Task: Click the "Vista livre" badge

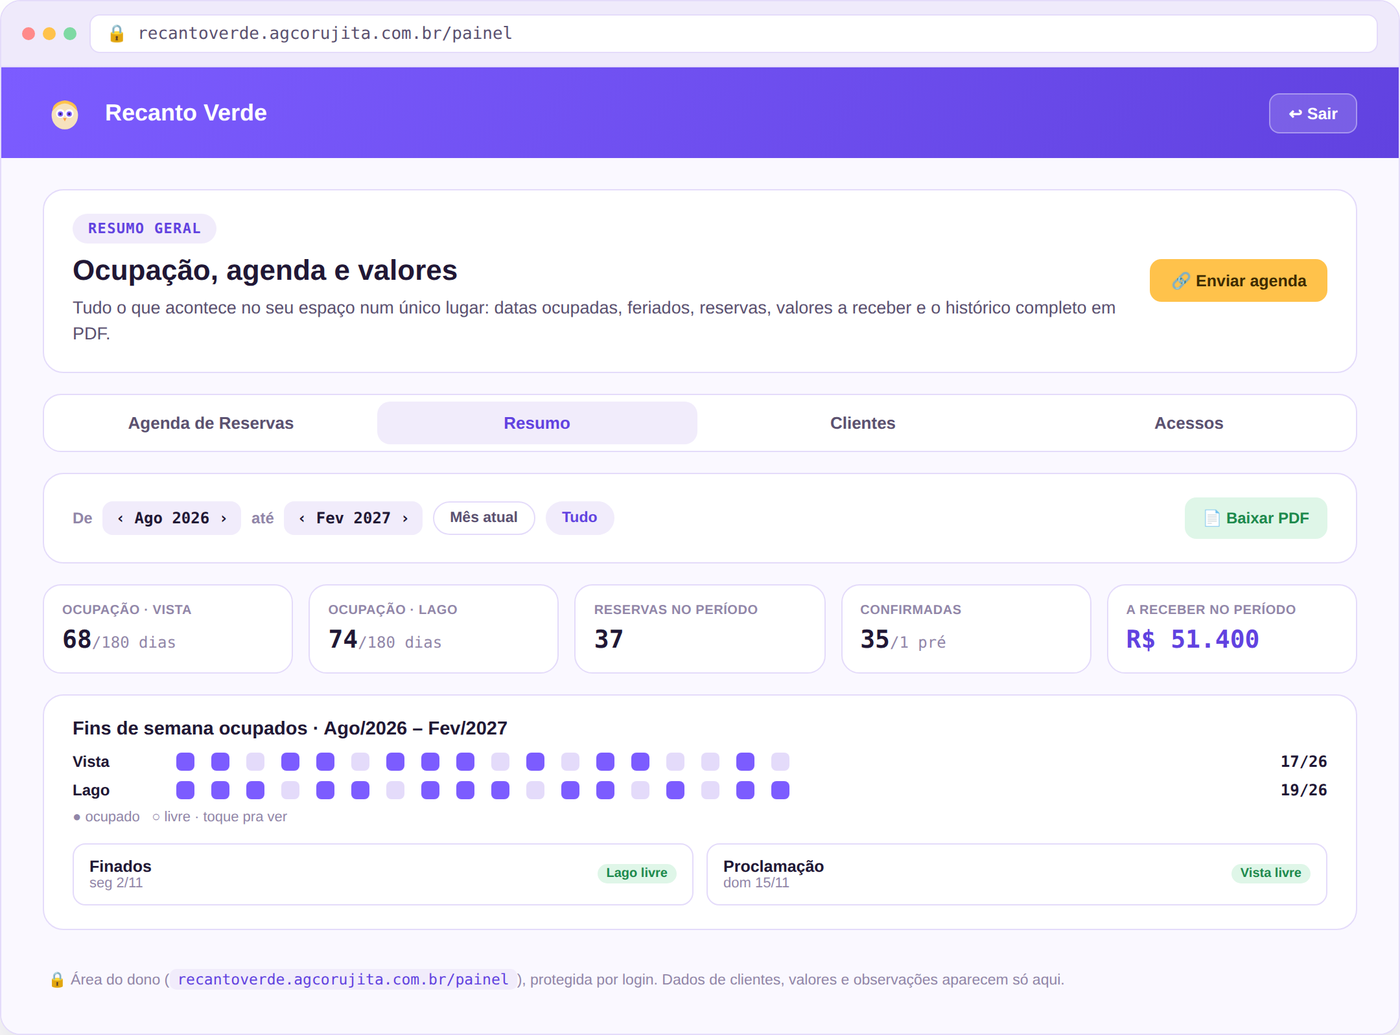Action: 1271,873
